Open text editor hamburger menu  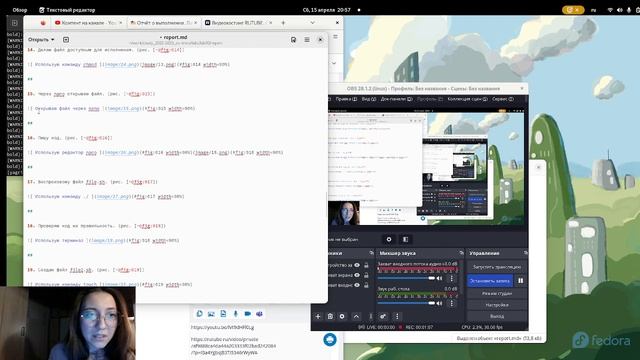[x=307, y=40]
